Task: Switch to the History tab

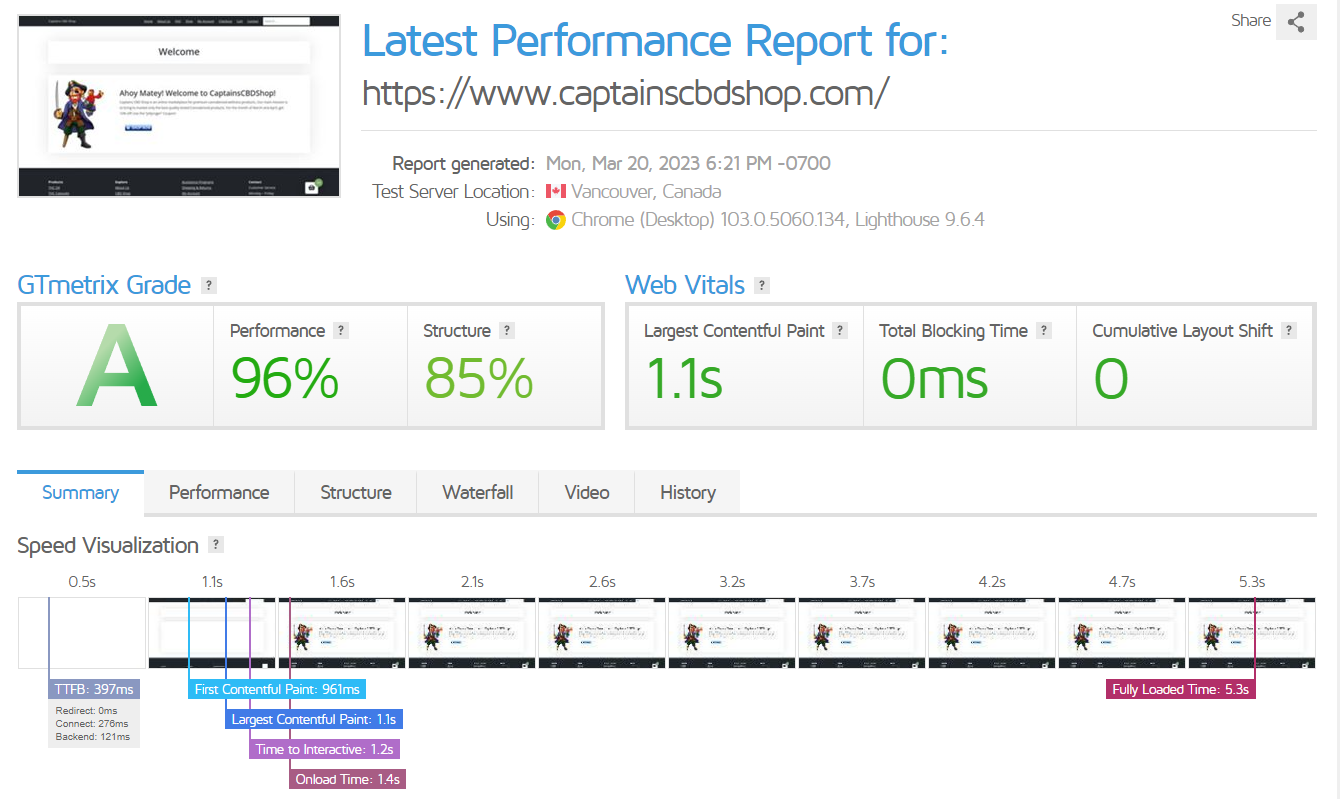Action: pos(688,492)
